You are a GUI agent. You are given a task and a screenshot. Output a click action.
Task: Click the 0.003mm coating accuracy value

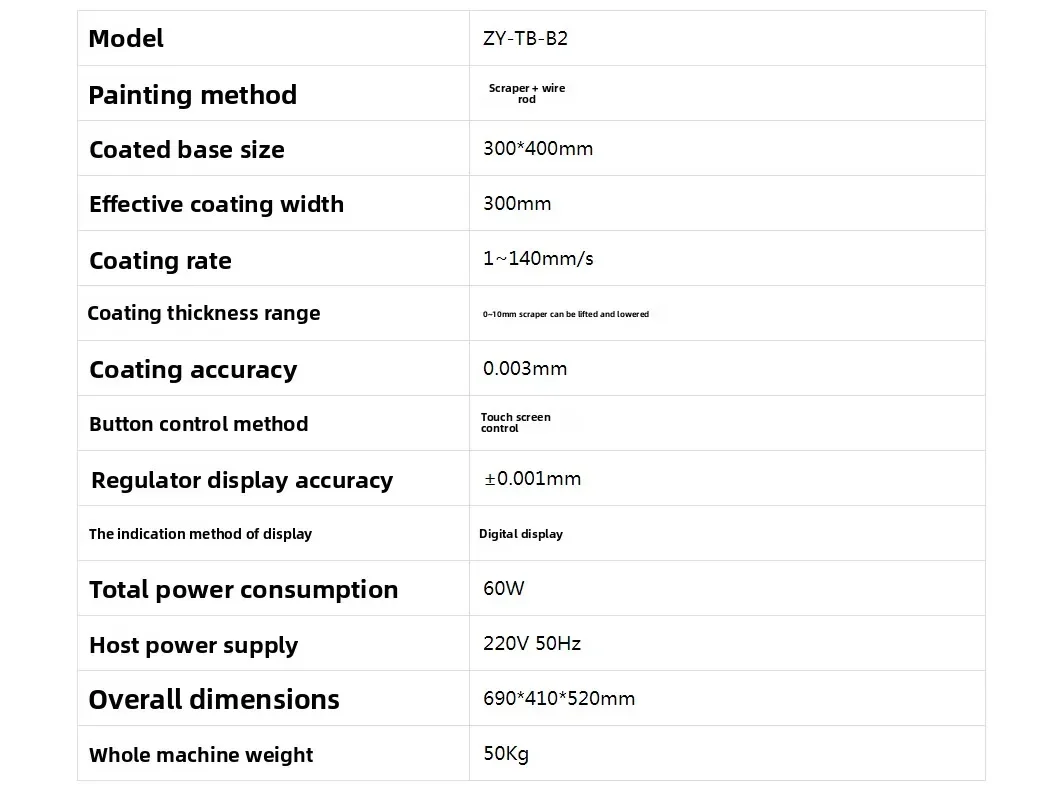point(524,369)
